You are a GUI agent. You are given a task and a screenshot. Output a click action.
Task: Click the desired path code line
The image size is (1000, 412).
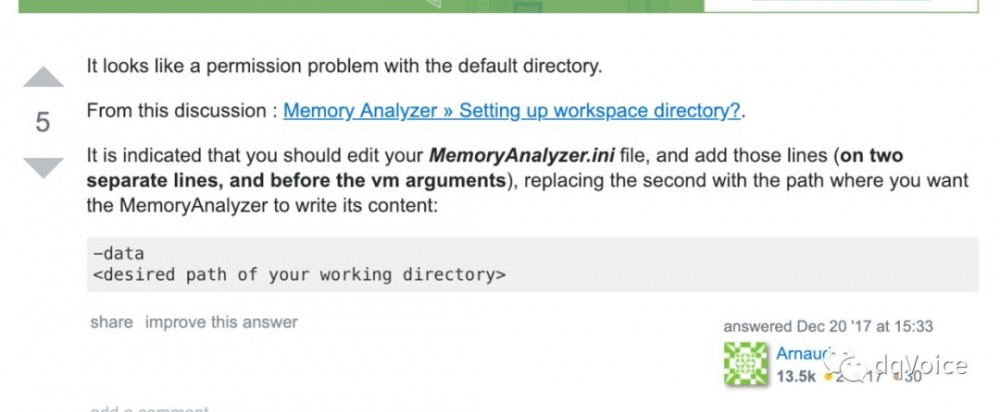[298, 274]
